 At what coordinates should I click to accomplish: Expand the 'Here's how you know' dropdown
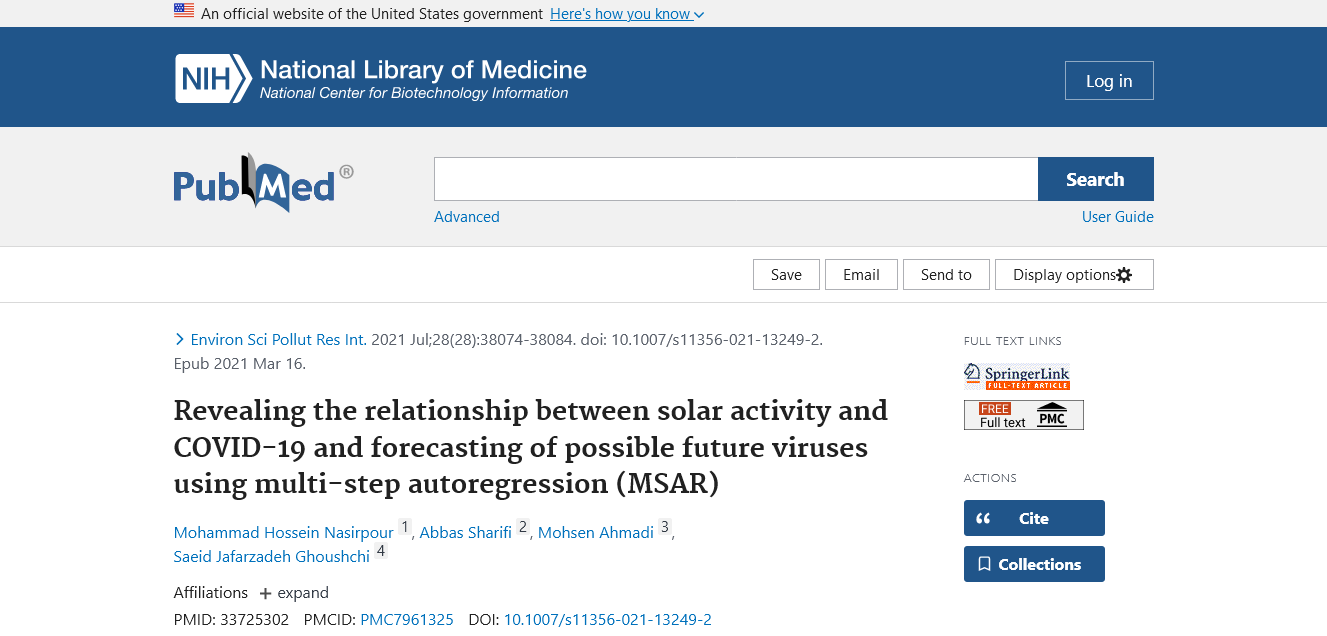click(627, 14)
